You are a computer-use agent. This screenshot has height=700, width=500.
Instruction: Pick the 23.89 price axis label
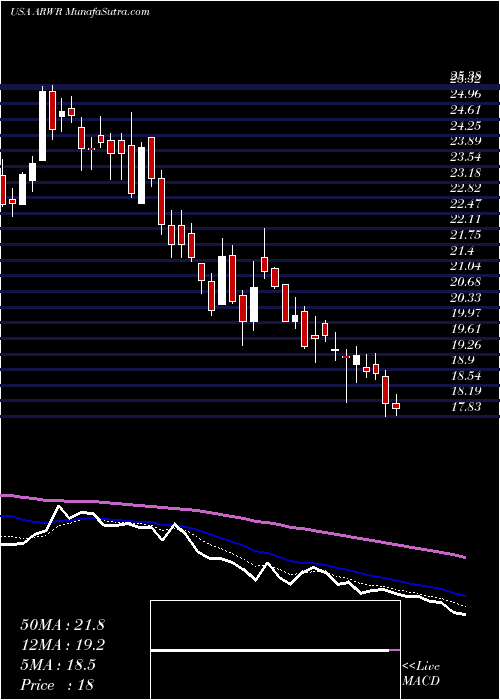click(x=465, y=141)
